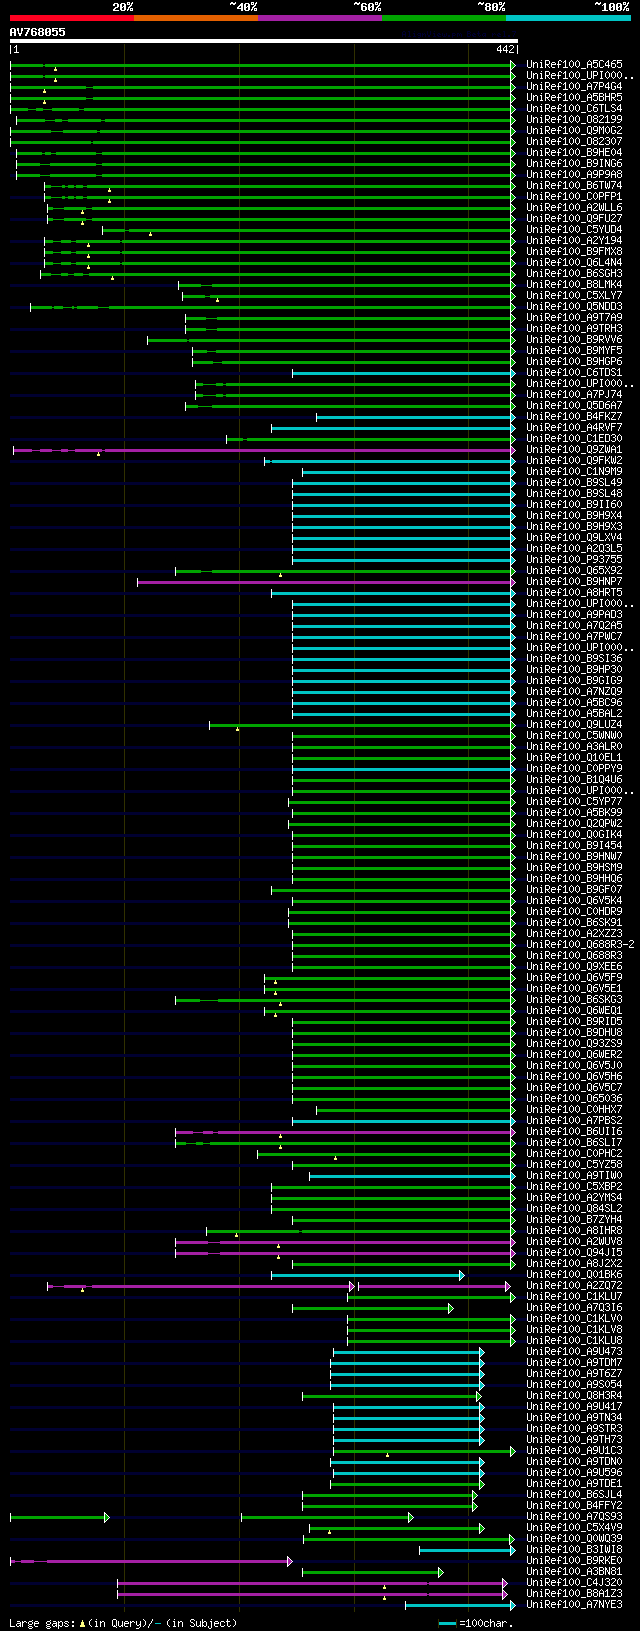This screenshot has width=640, height=1631.
Task: Click hit label UniRef100_B9RKE0
Action: click(x=574, y=1561)
